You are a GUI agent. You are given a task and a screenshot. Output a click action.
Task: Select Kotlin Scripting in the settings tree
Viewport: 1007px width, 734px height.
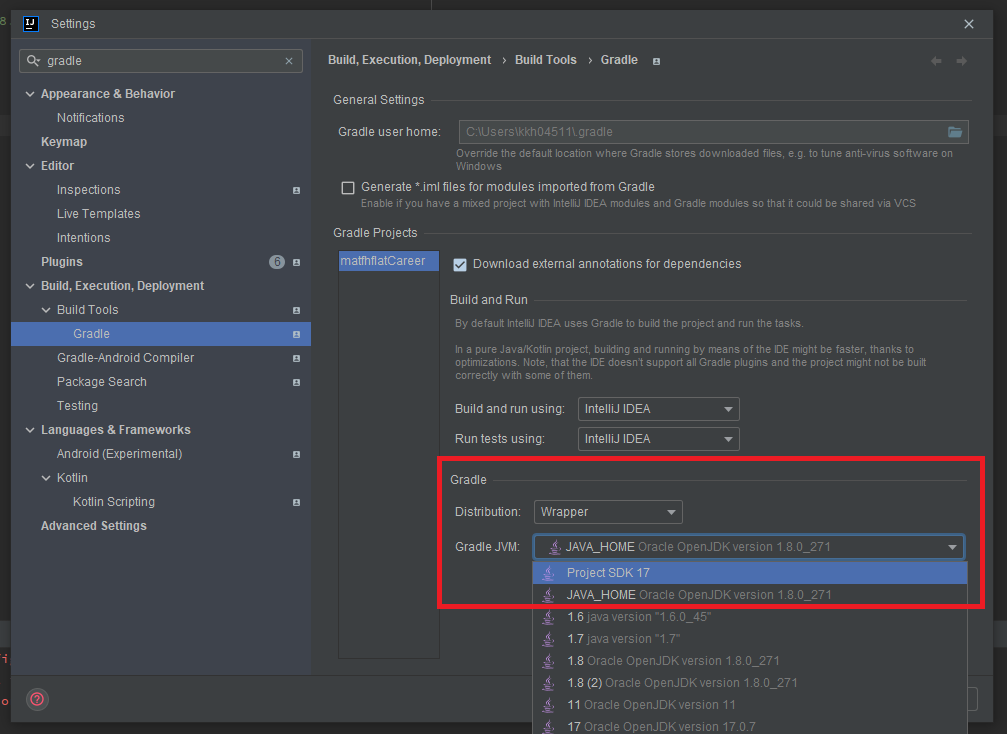113,501
